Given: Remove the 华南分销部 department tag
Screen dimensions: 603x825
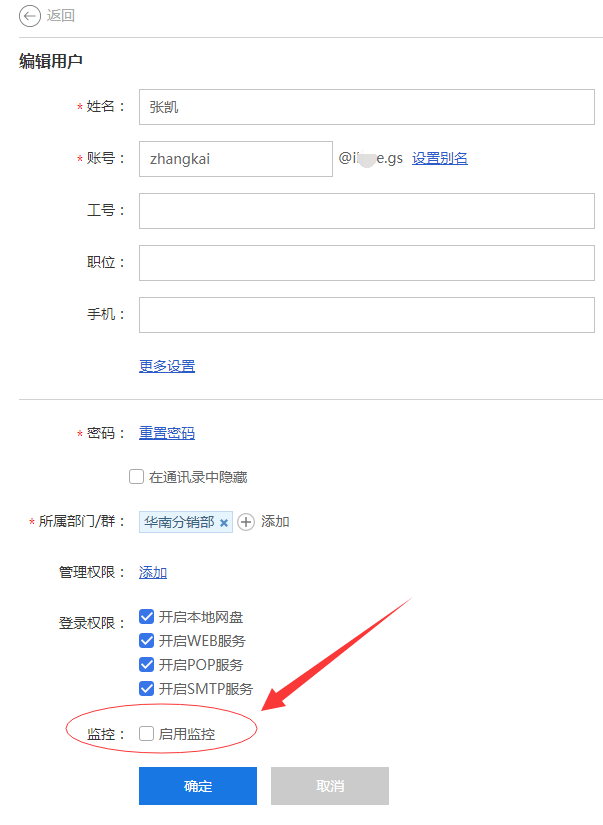Looking at the screenshot, I should pyautogui.click(x=224, y=522).
